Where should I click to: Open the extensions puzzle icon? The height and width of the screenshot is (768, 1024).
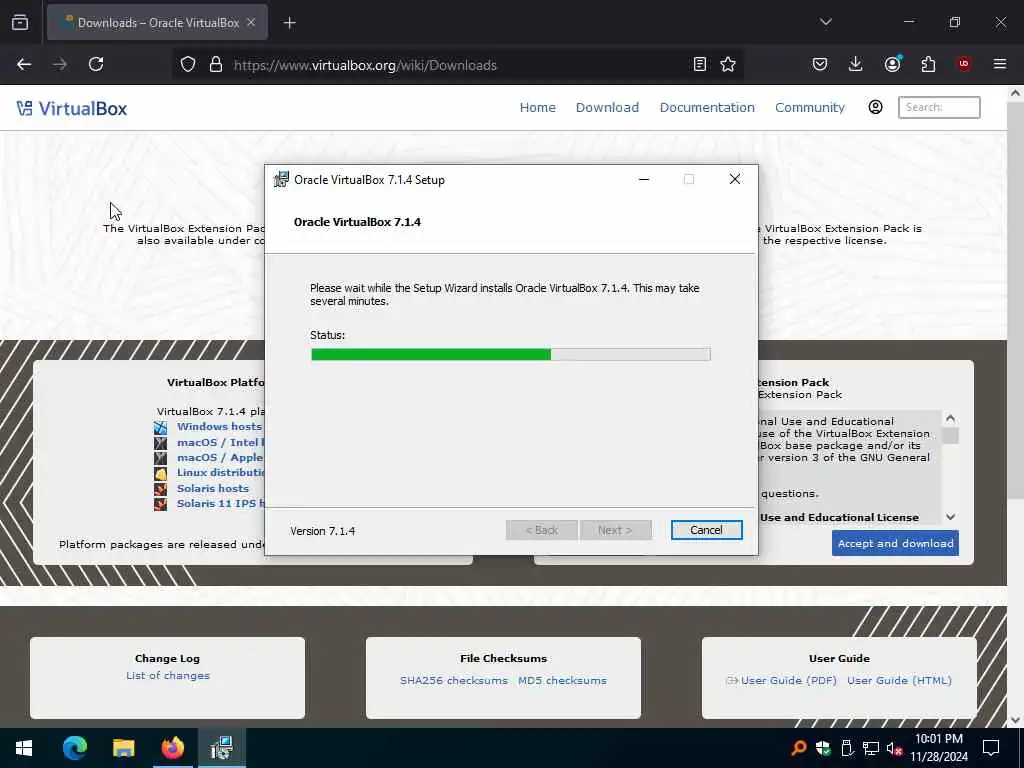[x=928, y=64]
